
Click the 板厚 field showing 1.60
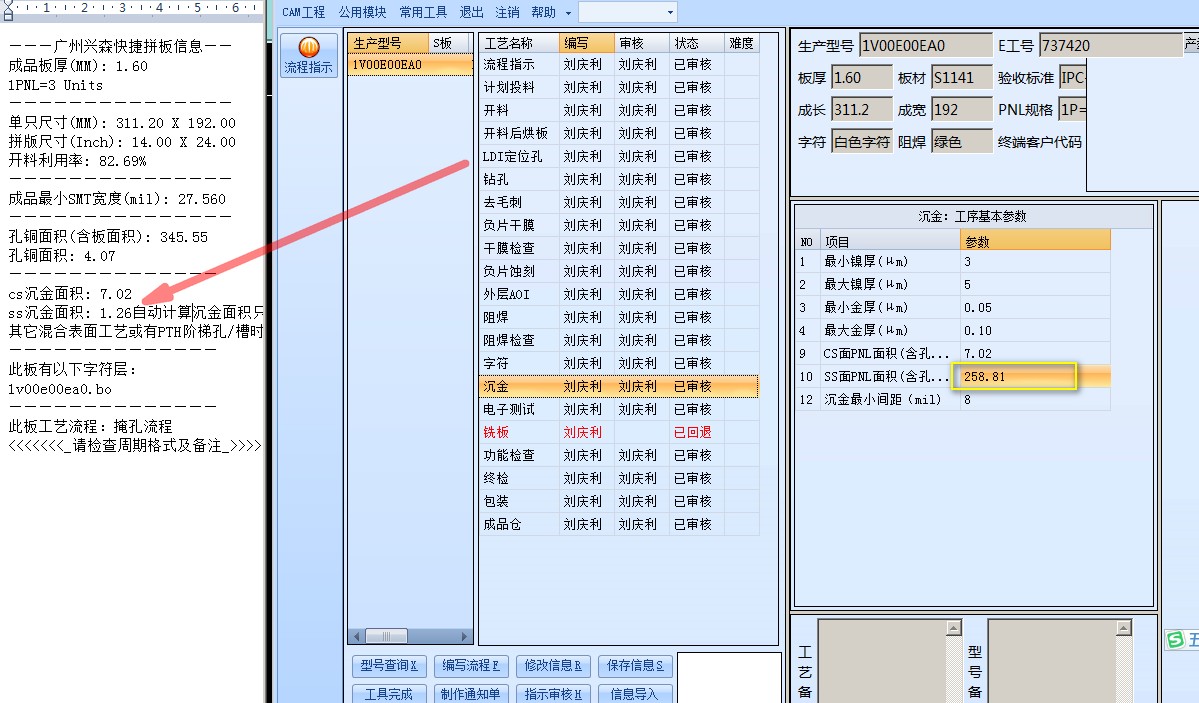tap(862, 78)
